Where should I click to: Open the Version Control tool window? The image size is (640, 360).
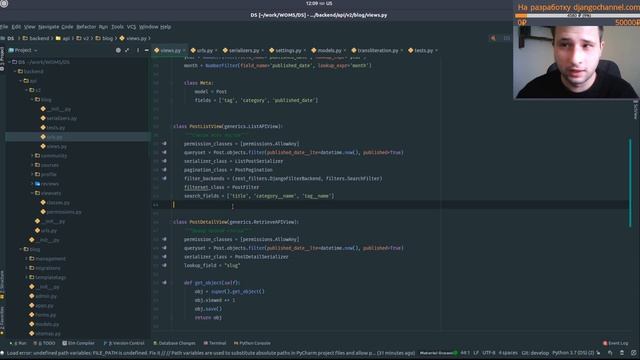coord(124,343)
